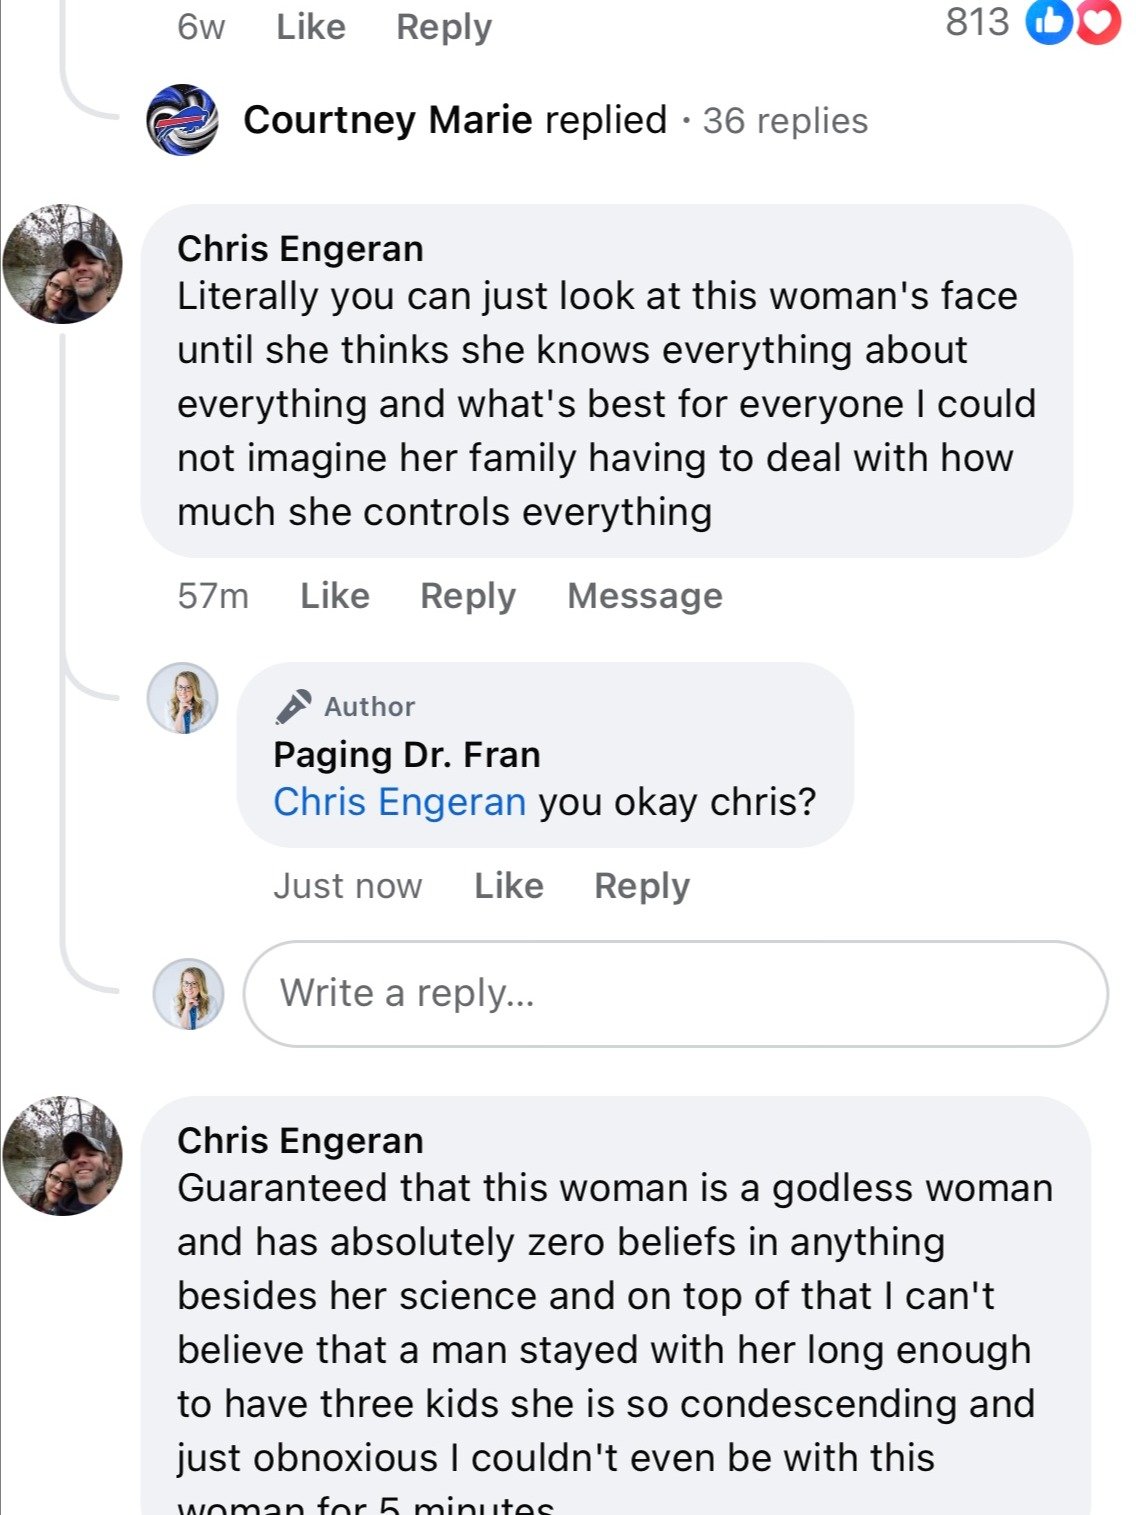Open Courtney Marie's Buffalo Bills avatar
1136x1515 pixels.
point(182,120)
